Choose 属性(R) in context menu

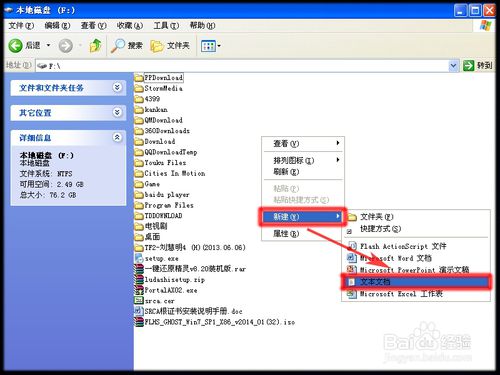point(303,234)
